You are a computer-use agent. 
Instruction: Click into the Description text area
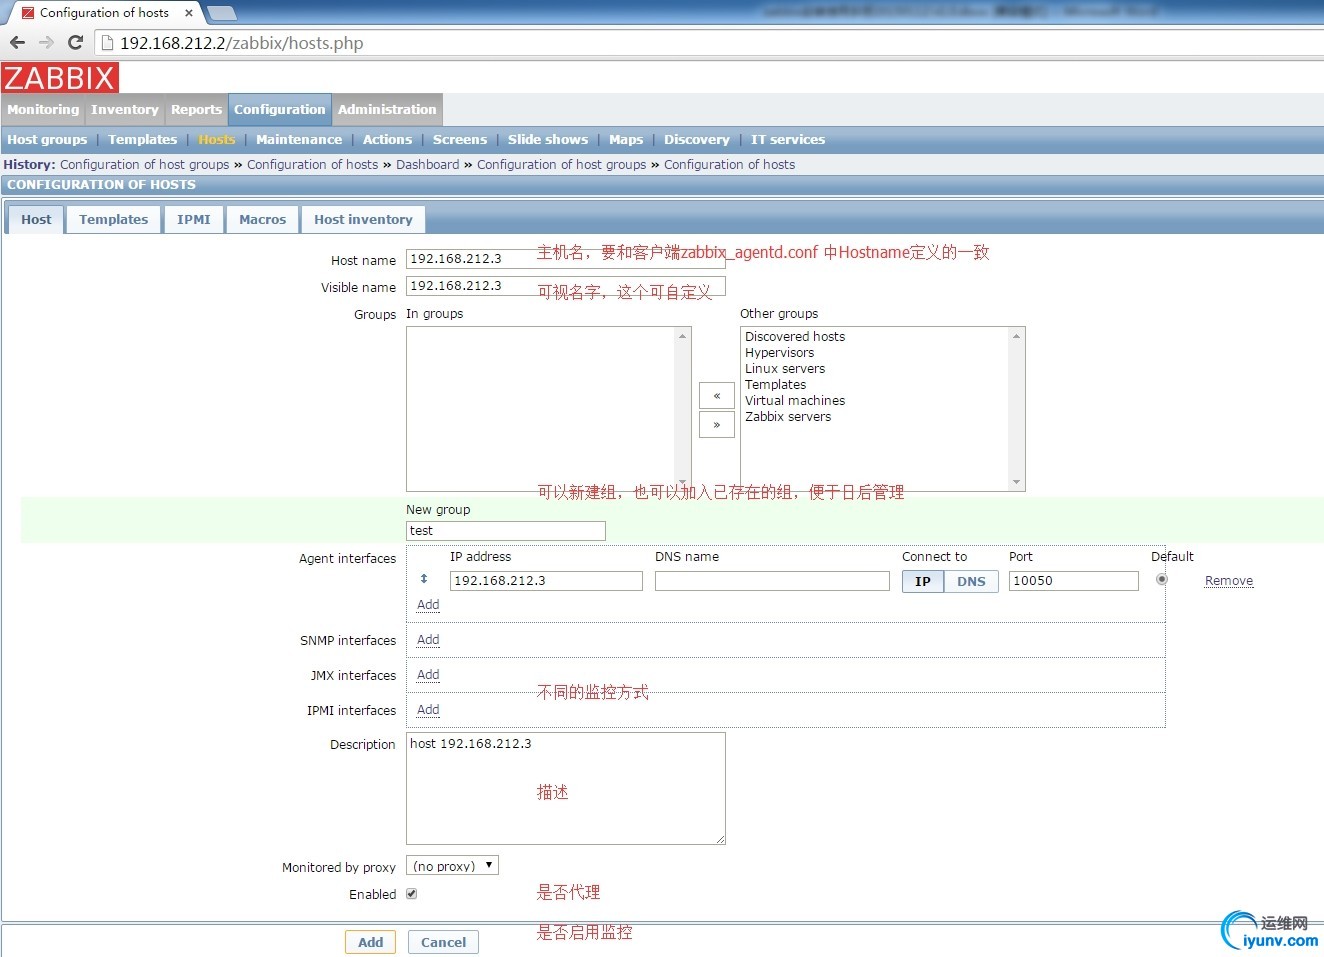coord(566,789)
